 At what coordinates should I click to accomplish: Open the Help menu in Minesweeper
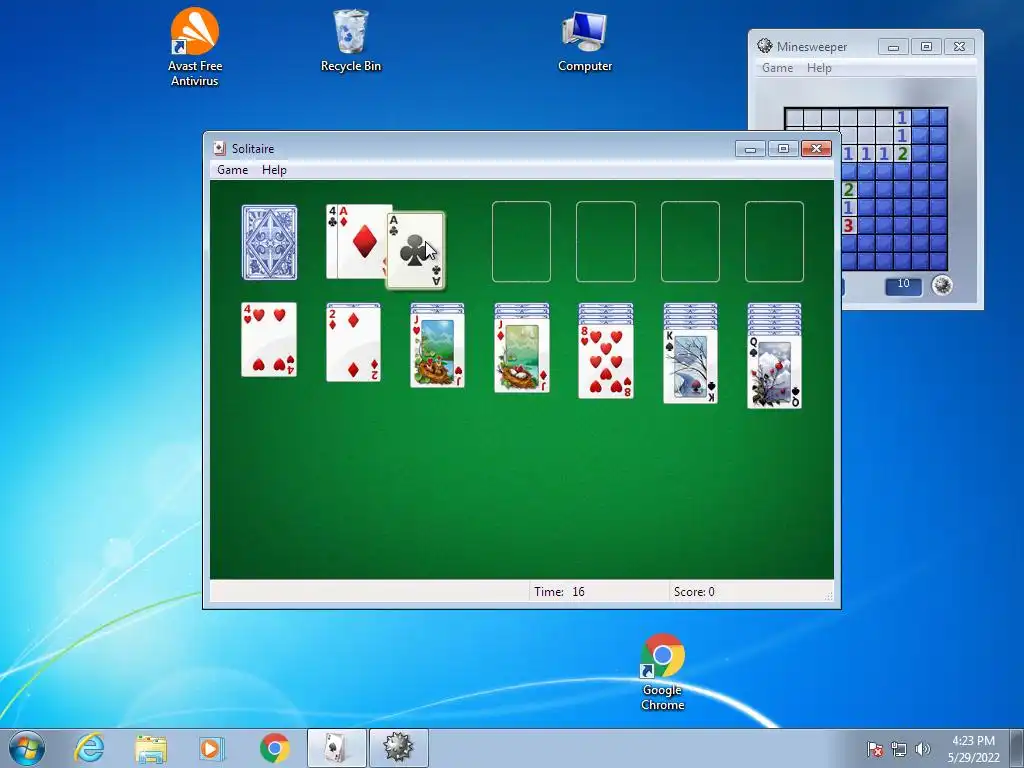coord(819,68)
